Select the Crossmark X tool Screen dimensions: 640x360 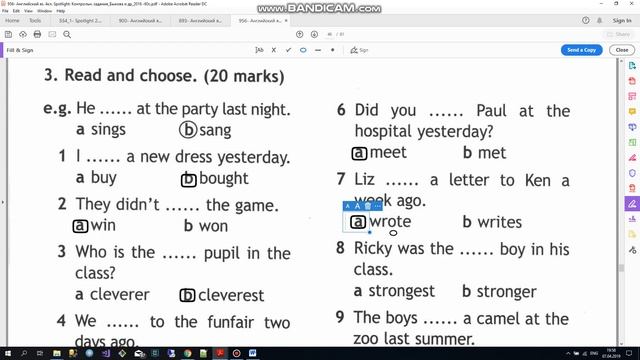[x=274, y=50]
